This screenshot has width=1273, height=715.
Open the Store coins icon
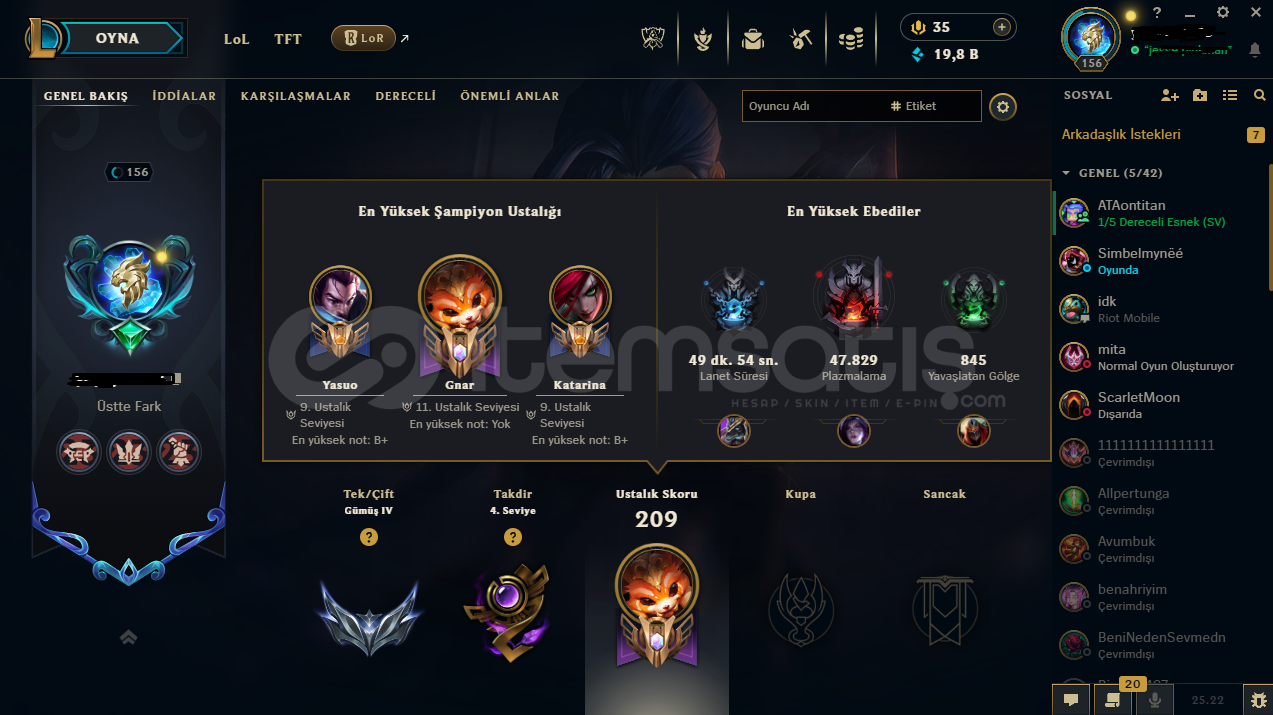coord(851,39)
